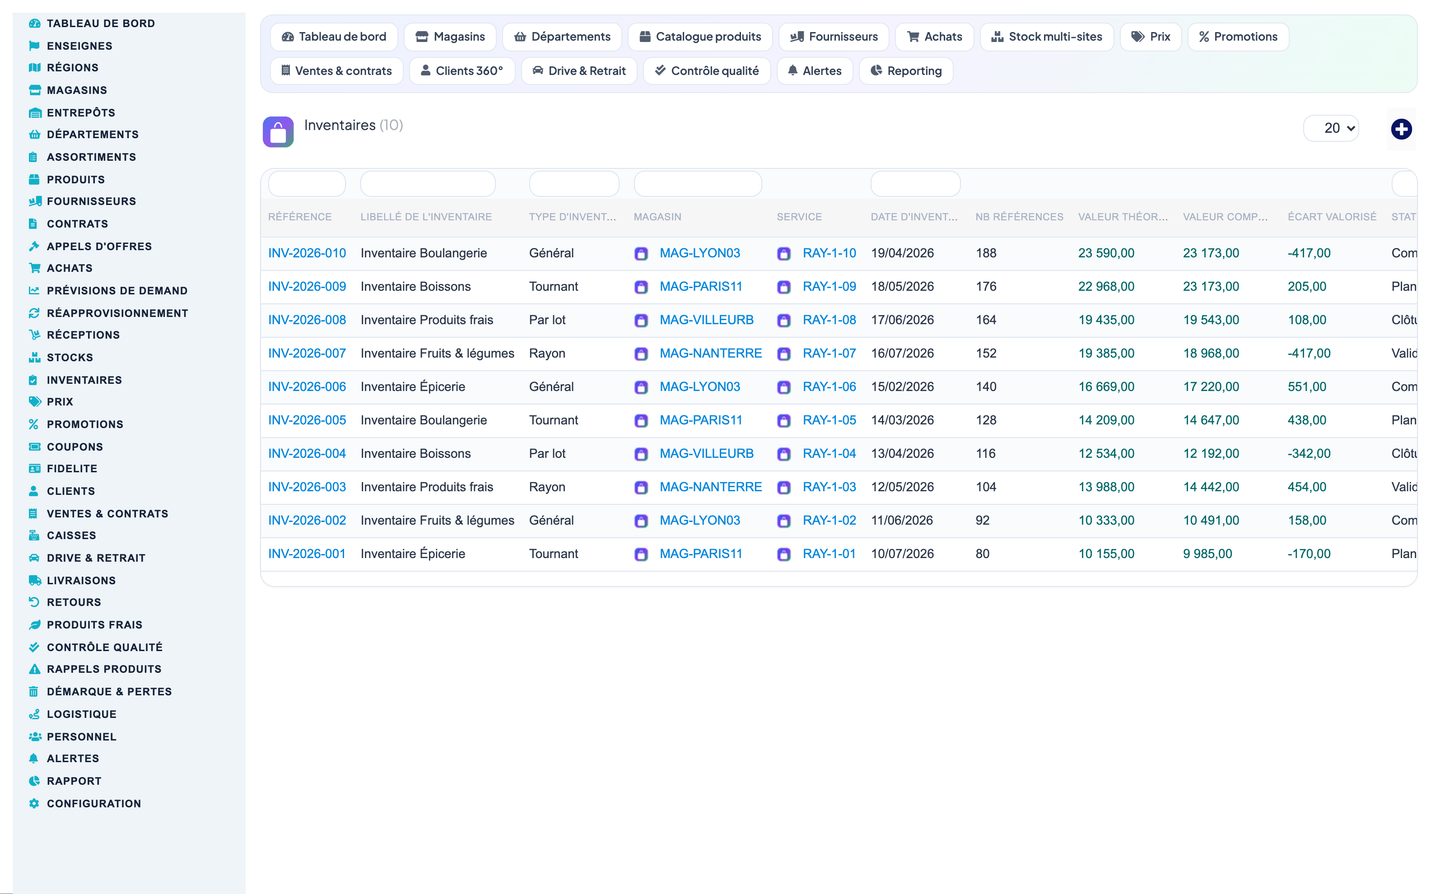Viewport: 1445px width, 894px height.
Task: Click the Appels d'offres gavel icon
Action: coord(35,246)
